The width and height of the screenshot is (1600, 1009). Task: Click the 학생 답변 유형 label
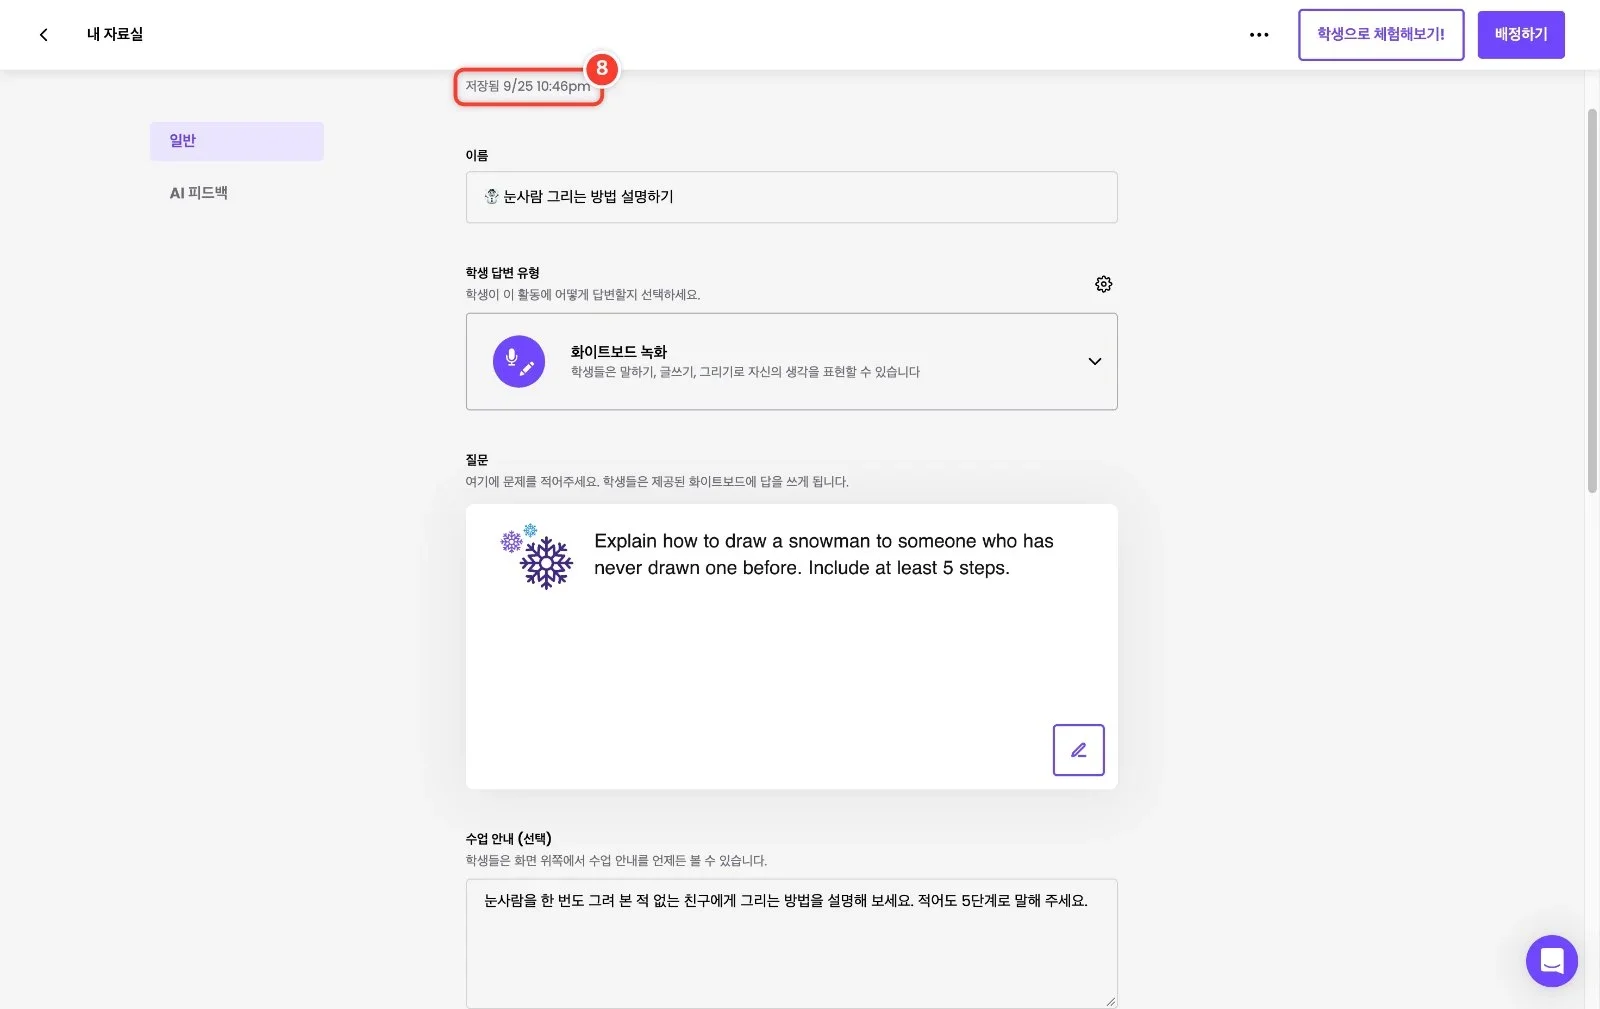(502, 273)
